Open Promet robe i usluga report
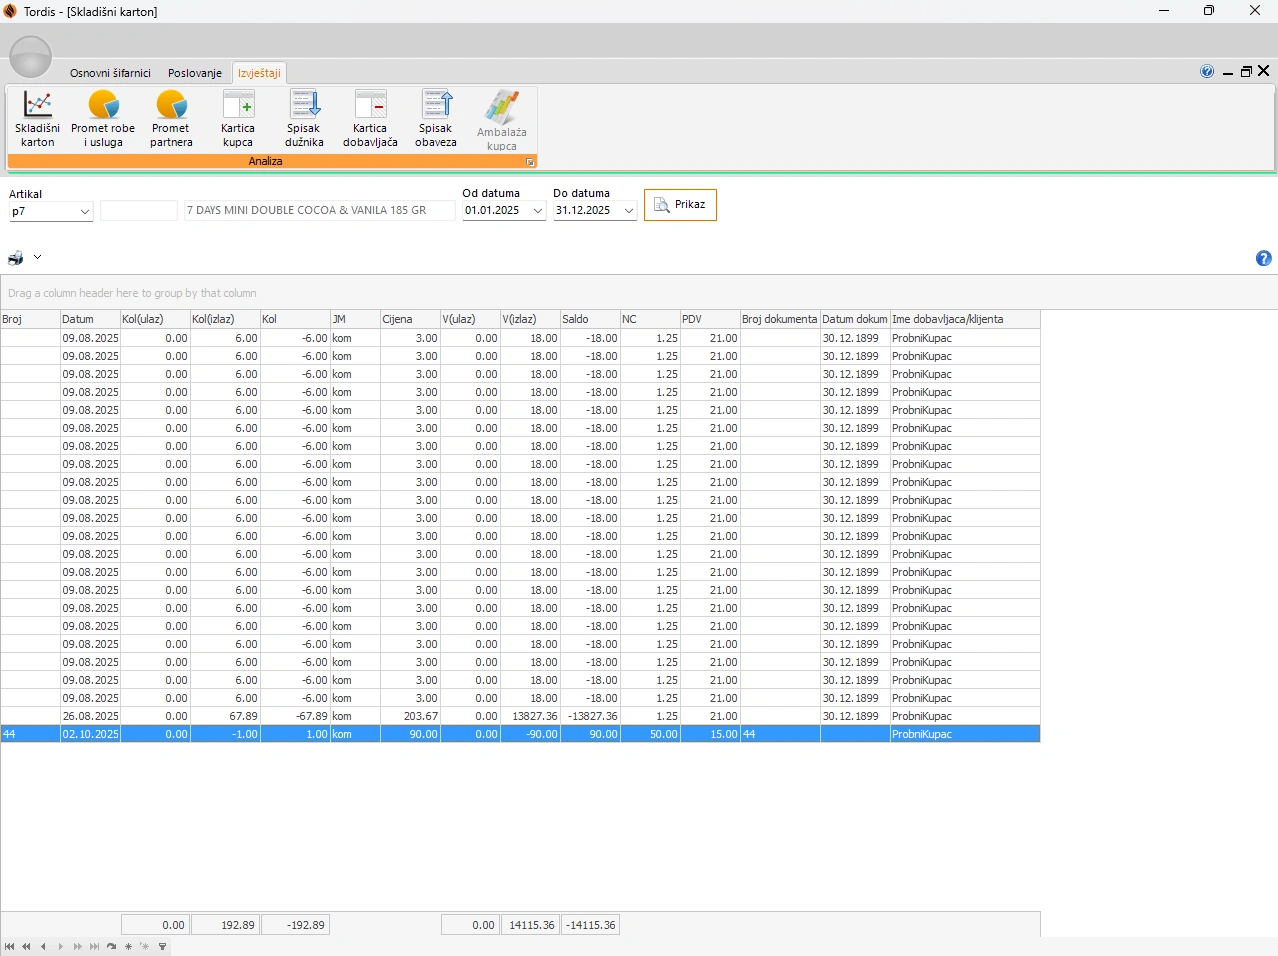This screenshot has height=956, width=1278. pyautogui.click(x=103, y=119)
